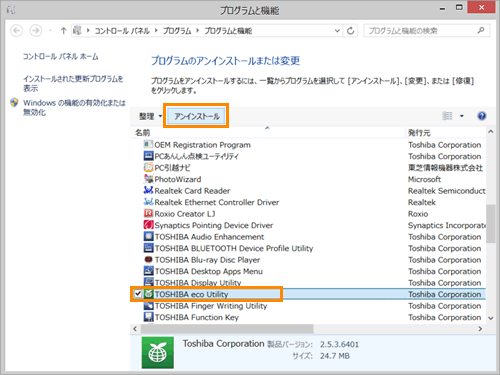500x375 pixels.
Task: Click vertical scrollbar up arrow
Action: pos(490,132)
